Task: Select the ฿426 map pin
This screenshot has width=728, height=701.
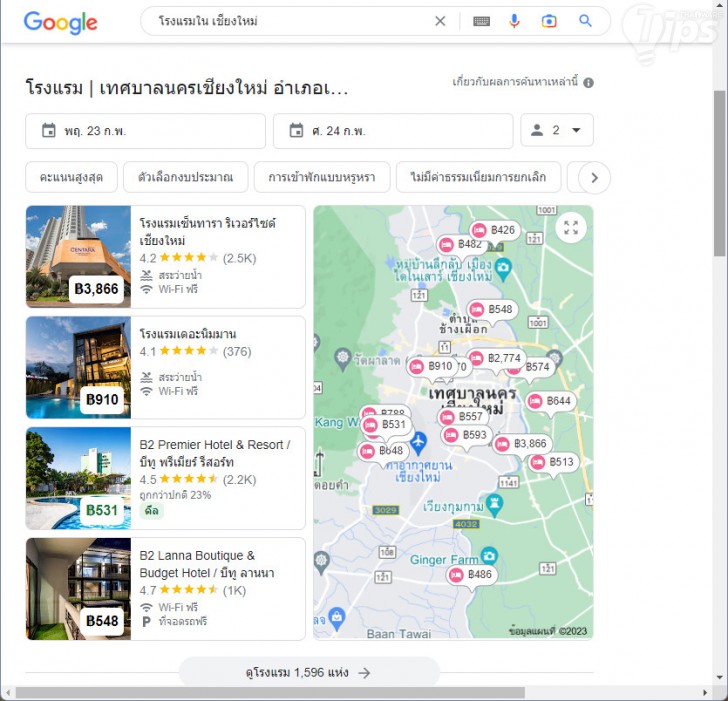Action: (495, 230)
